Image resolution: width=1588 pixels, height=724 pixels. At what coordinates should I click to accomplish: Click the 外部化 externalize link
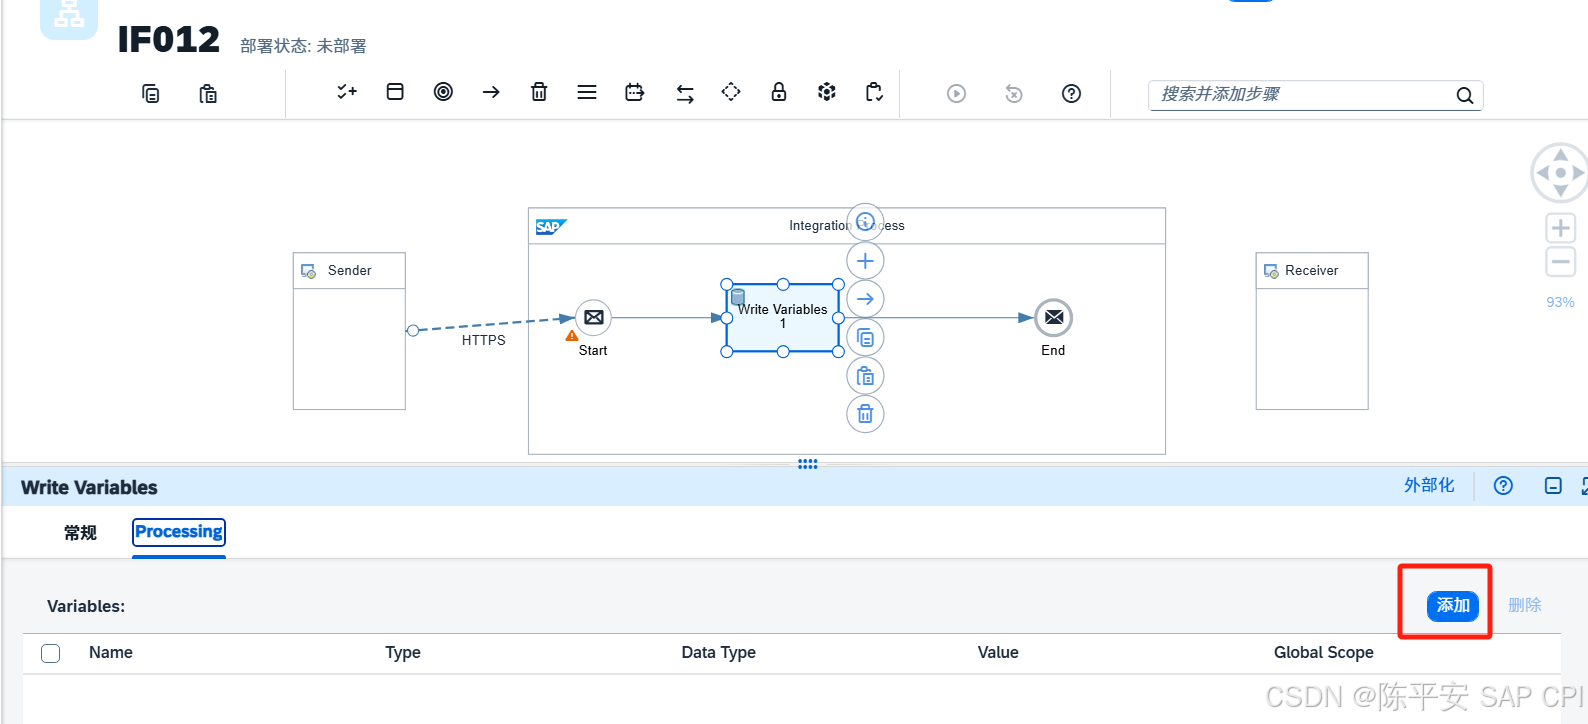1429,485
